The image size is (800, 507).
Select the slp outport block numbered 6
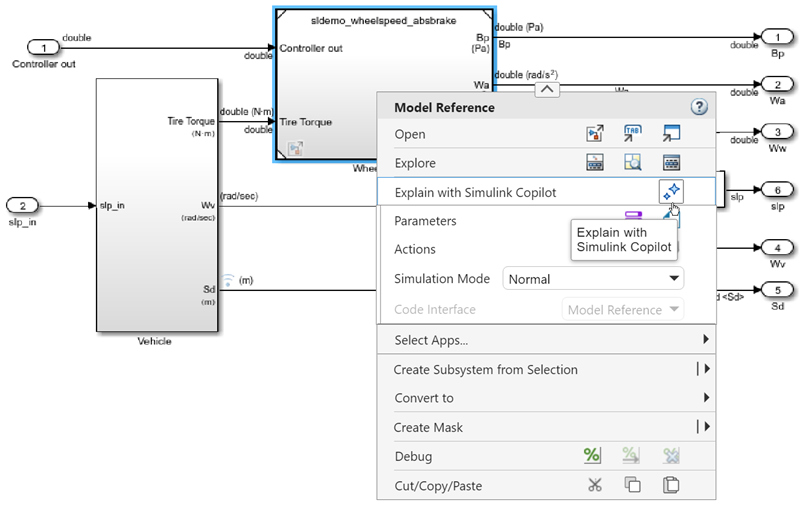tap(776, 189)
